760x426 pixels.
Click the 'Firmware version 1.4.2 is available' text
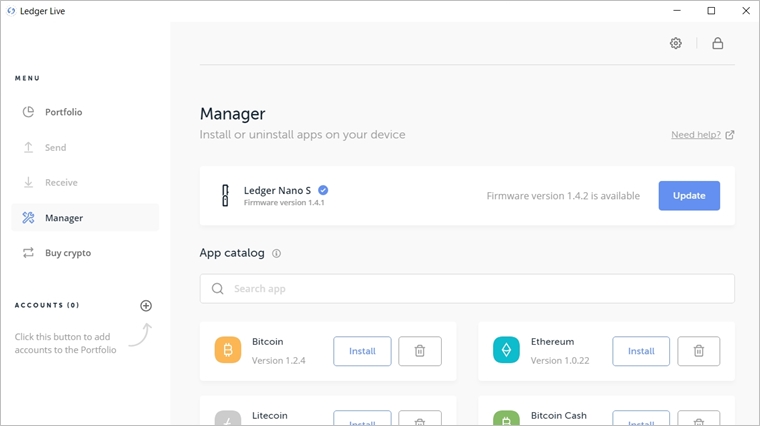pyautogui.click(x=563, y=196)
